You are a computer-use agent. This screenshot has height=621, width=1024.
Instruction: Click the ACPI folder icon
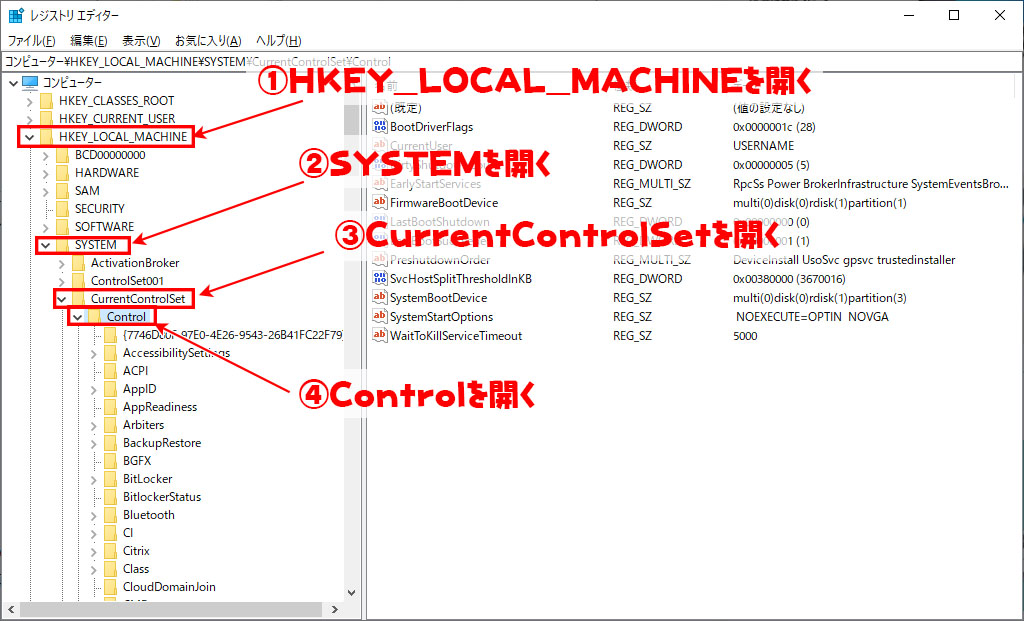tap(110, 370)
